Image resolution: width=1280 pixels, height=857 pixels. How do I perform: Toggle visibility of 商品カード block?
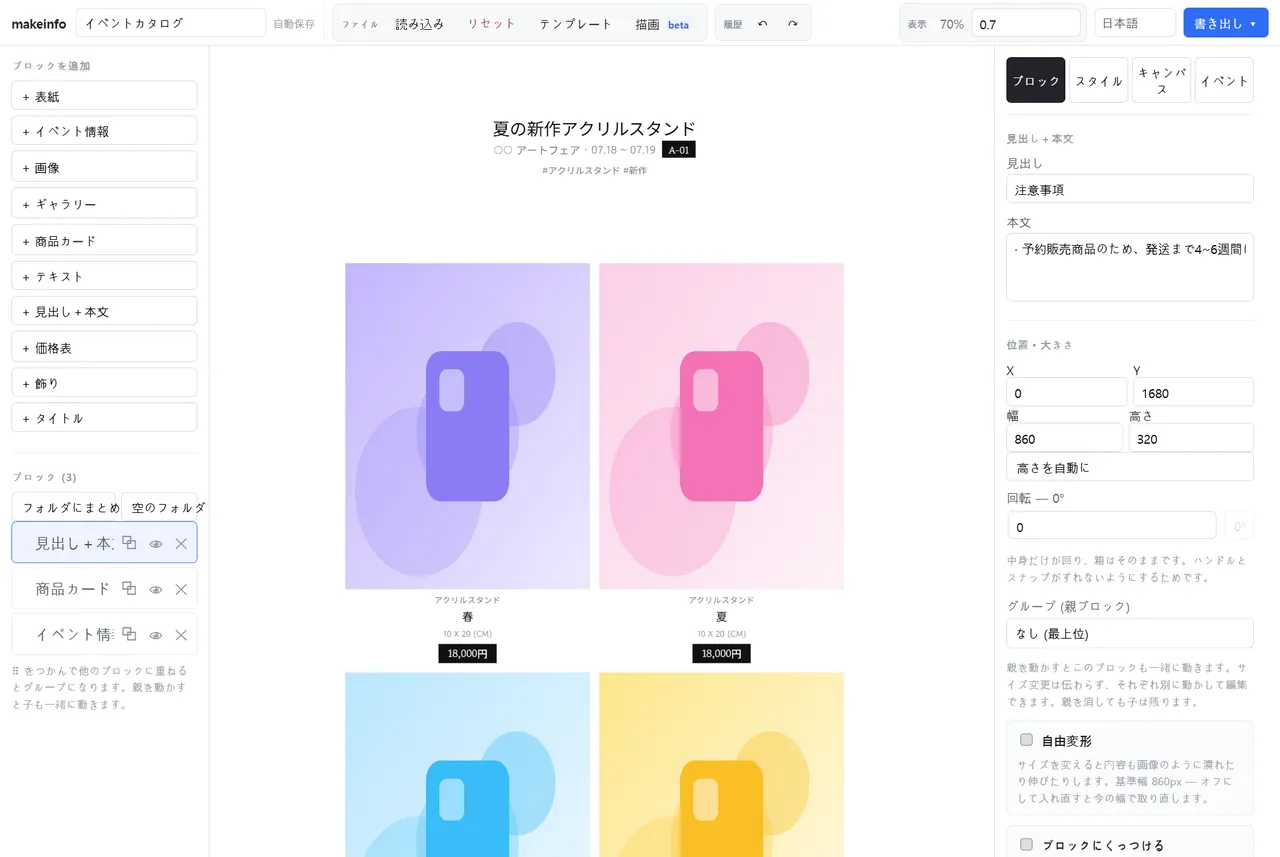156,589
